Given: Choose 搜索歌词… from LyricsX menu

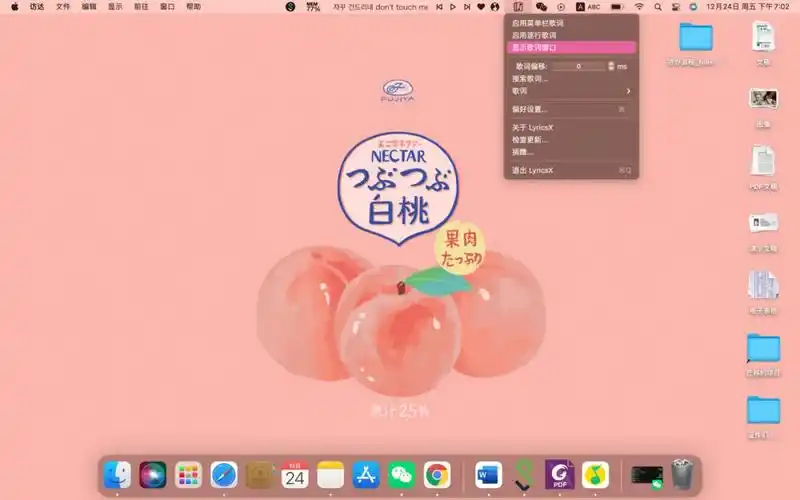Looking at the screenshot, I should coord(571,79).
